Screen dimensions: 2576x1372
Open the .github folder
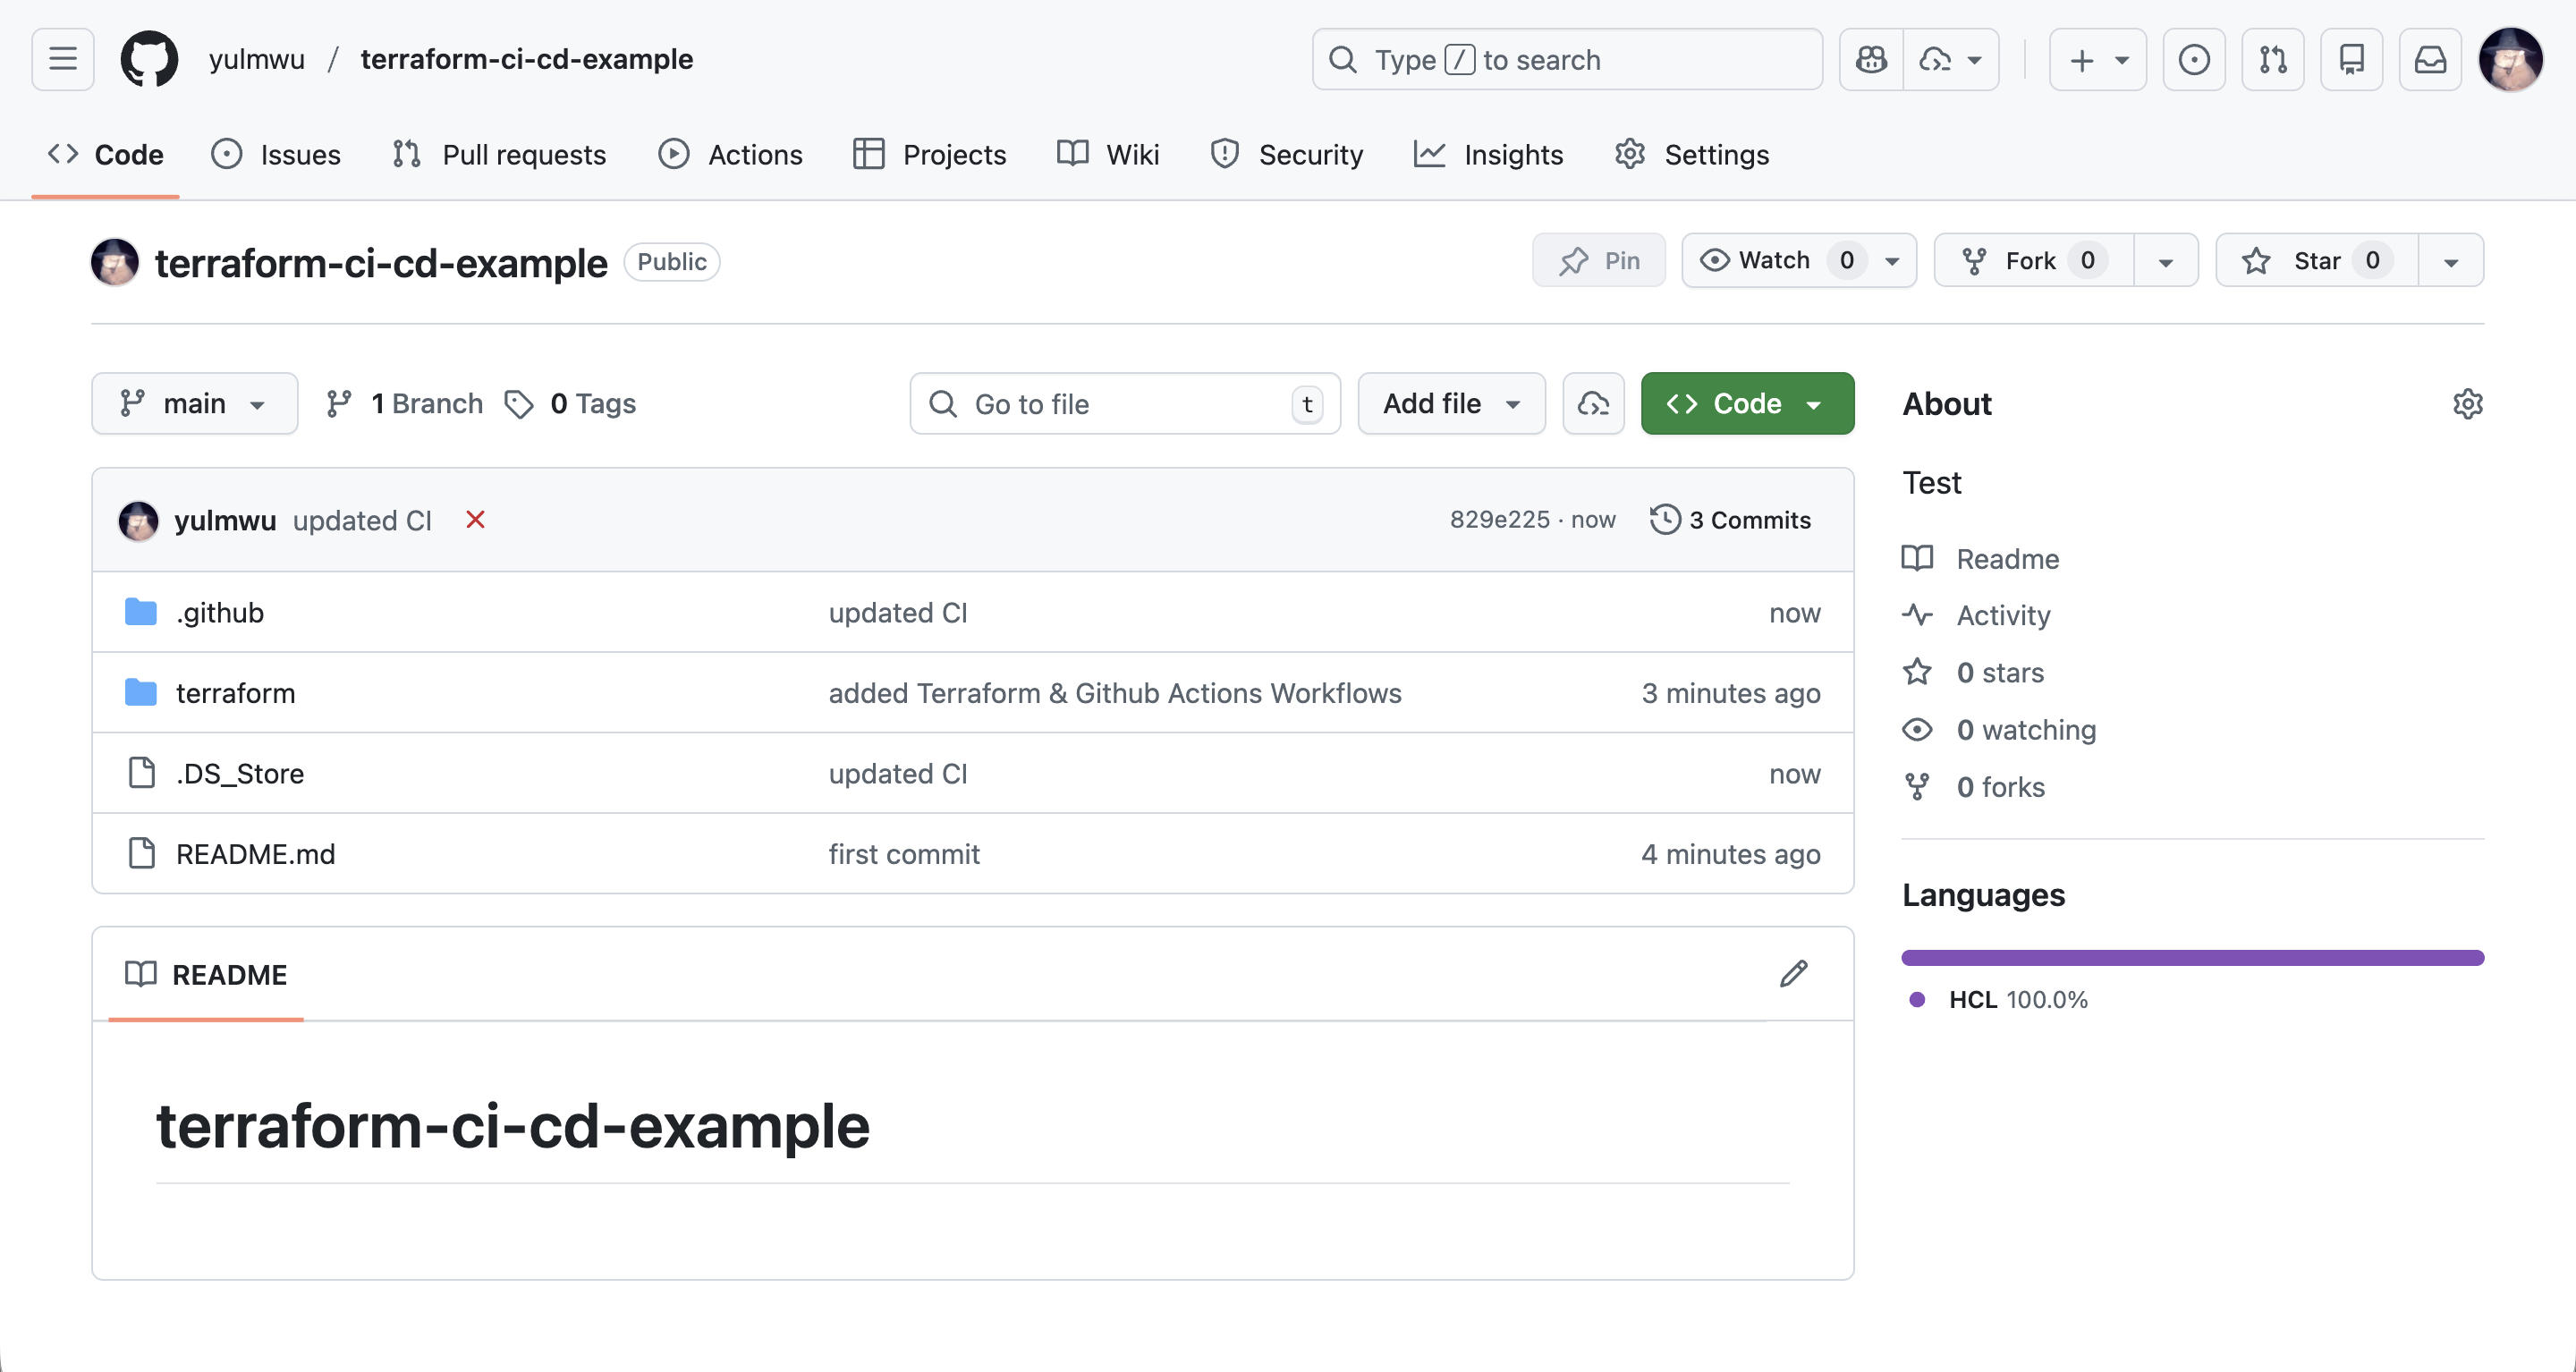click(220, 613)
